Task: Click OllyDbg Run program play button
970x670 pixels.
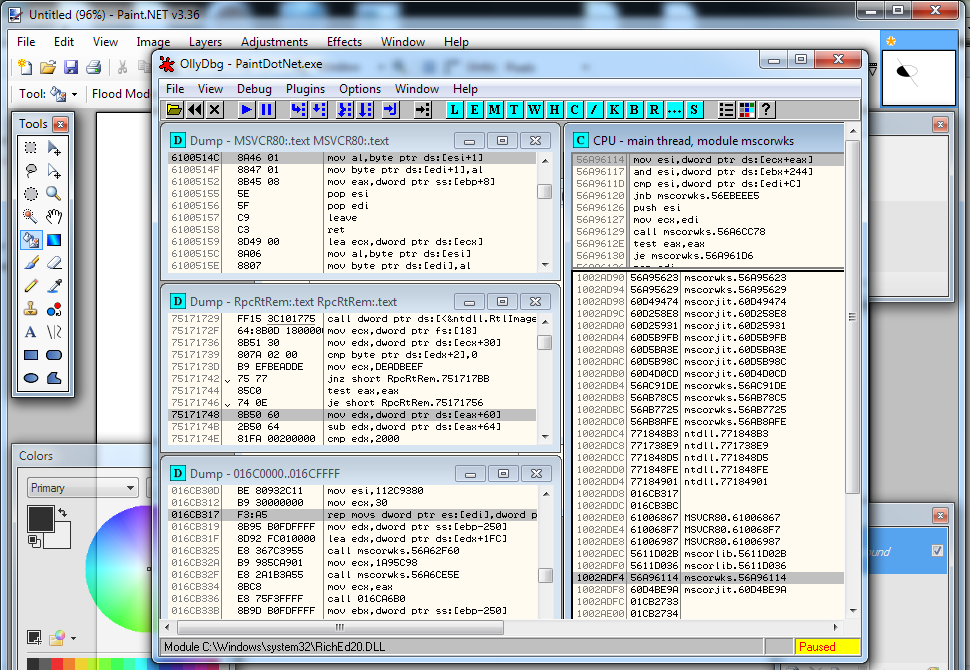Action: pos(245,109)
